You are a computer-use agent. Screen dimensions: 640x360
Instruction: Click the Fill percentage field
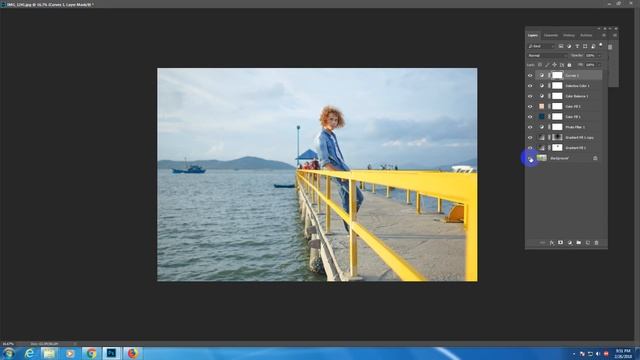[590, 65]
